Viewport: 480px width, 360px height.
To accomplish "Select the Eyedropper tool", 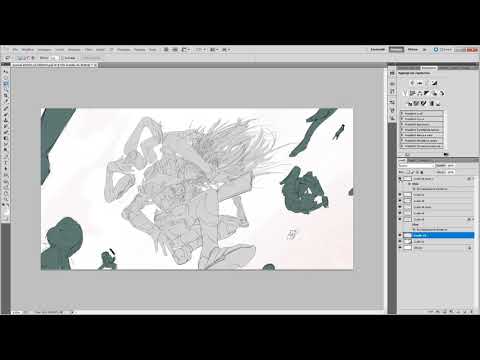I will tap(6, 102).
